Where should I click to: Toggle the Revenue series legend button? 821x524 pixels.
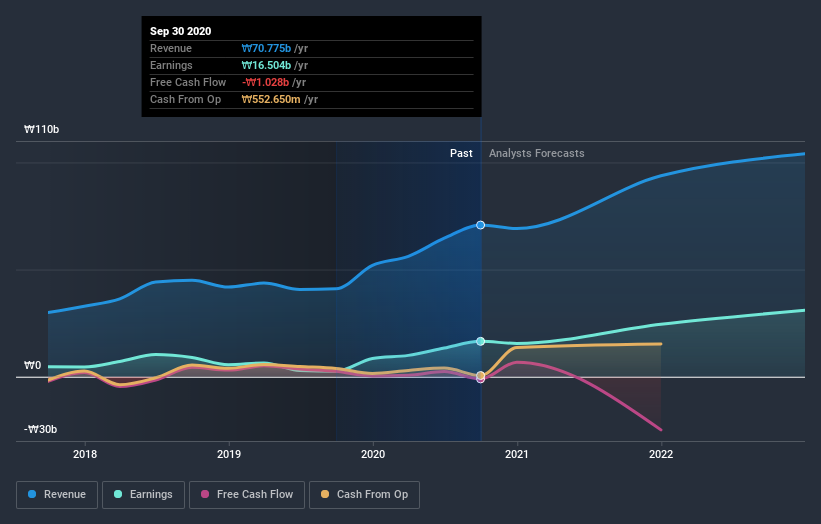tap(57, 495)
